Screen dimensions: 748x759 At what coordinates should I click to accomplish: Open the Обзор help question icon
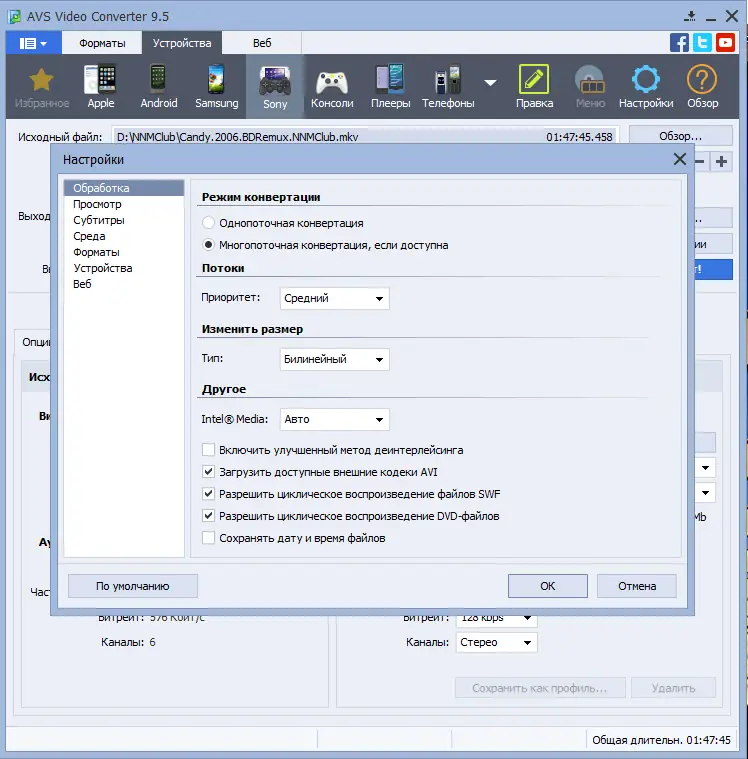click(702, 86)
